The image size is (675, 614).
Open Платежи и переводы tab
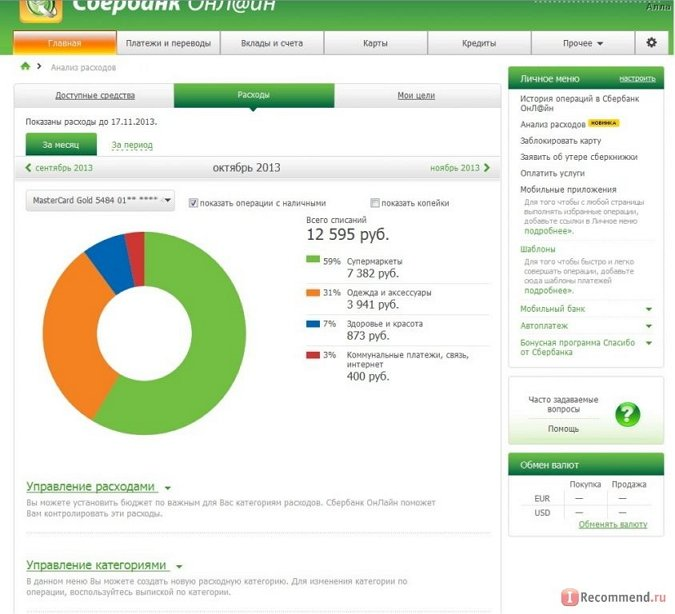[x=168, y=43]
